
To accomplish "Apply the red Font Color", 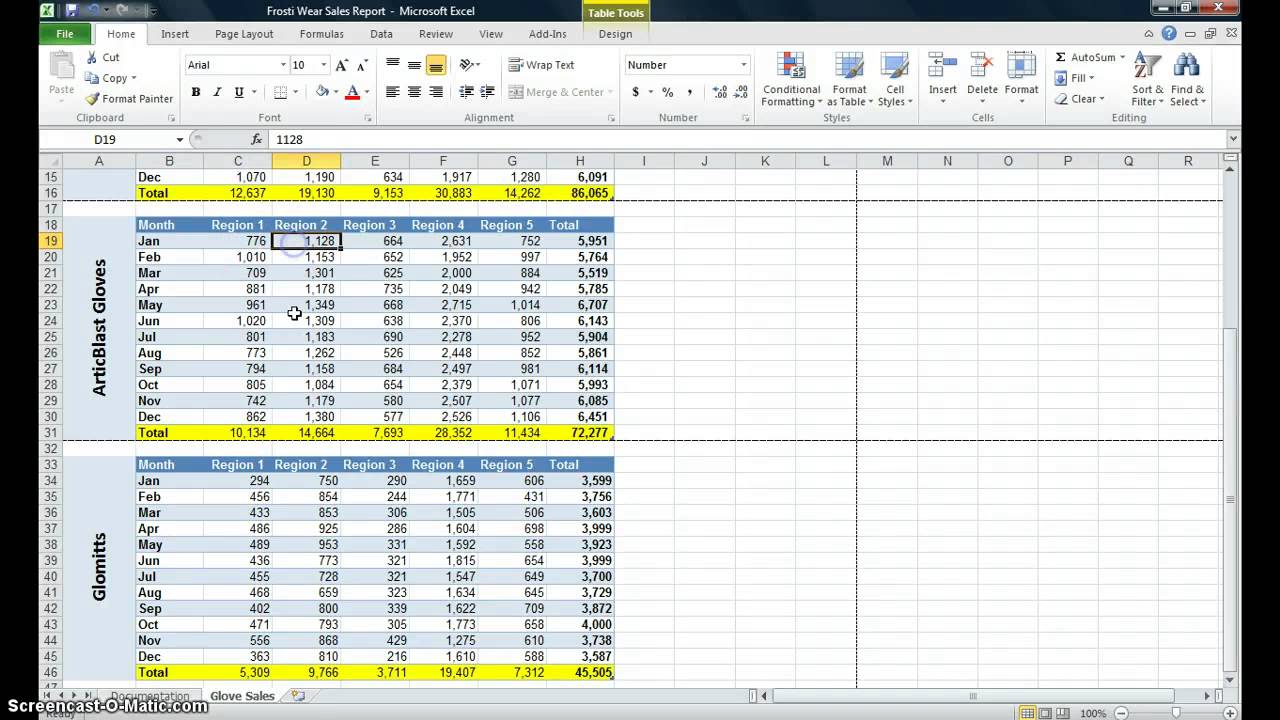I will coord(352,92).
